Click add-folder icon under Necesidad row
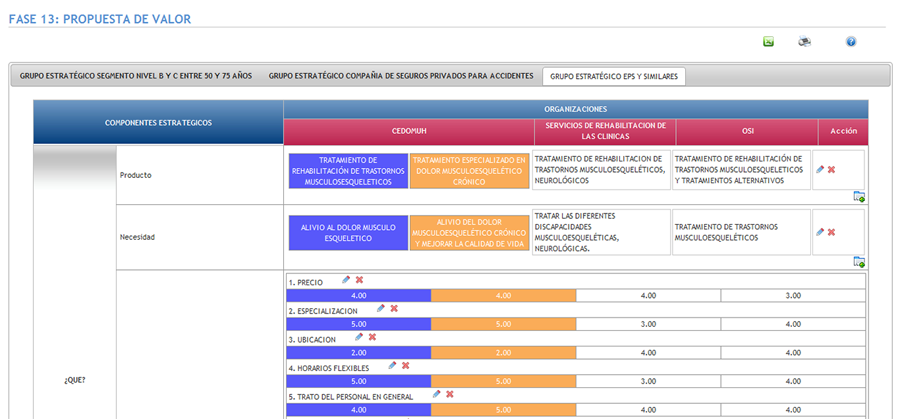This screenshot has width=900, height=419. pyautogui.click(x=859, y=262)
